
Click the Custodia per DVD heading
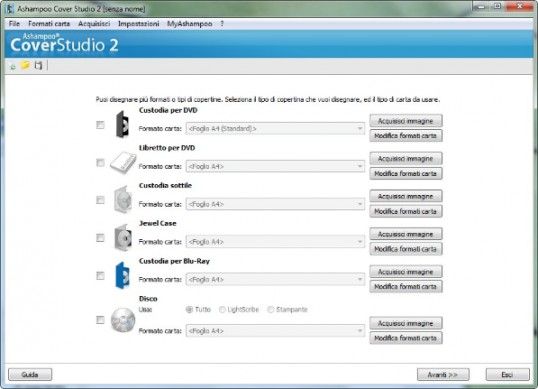168,110
